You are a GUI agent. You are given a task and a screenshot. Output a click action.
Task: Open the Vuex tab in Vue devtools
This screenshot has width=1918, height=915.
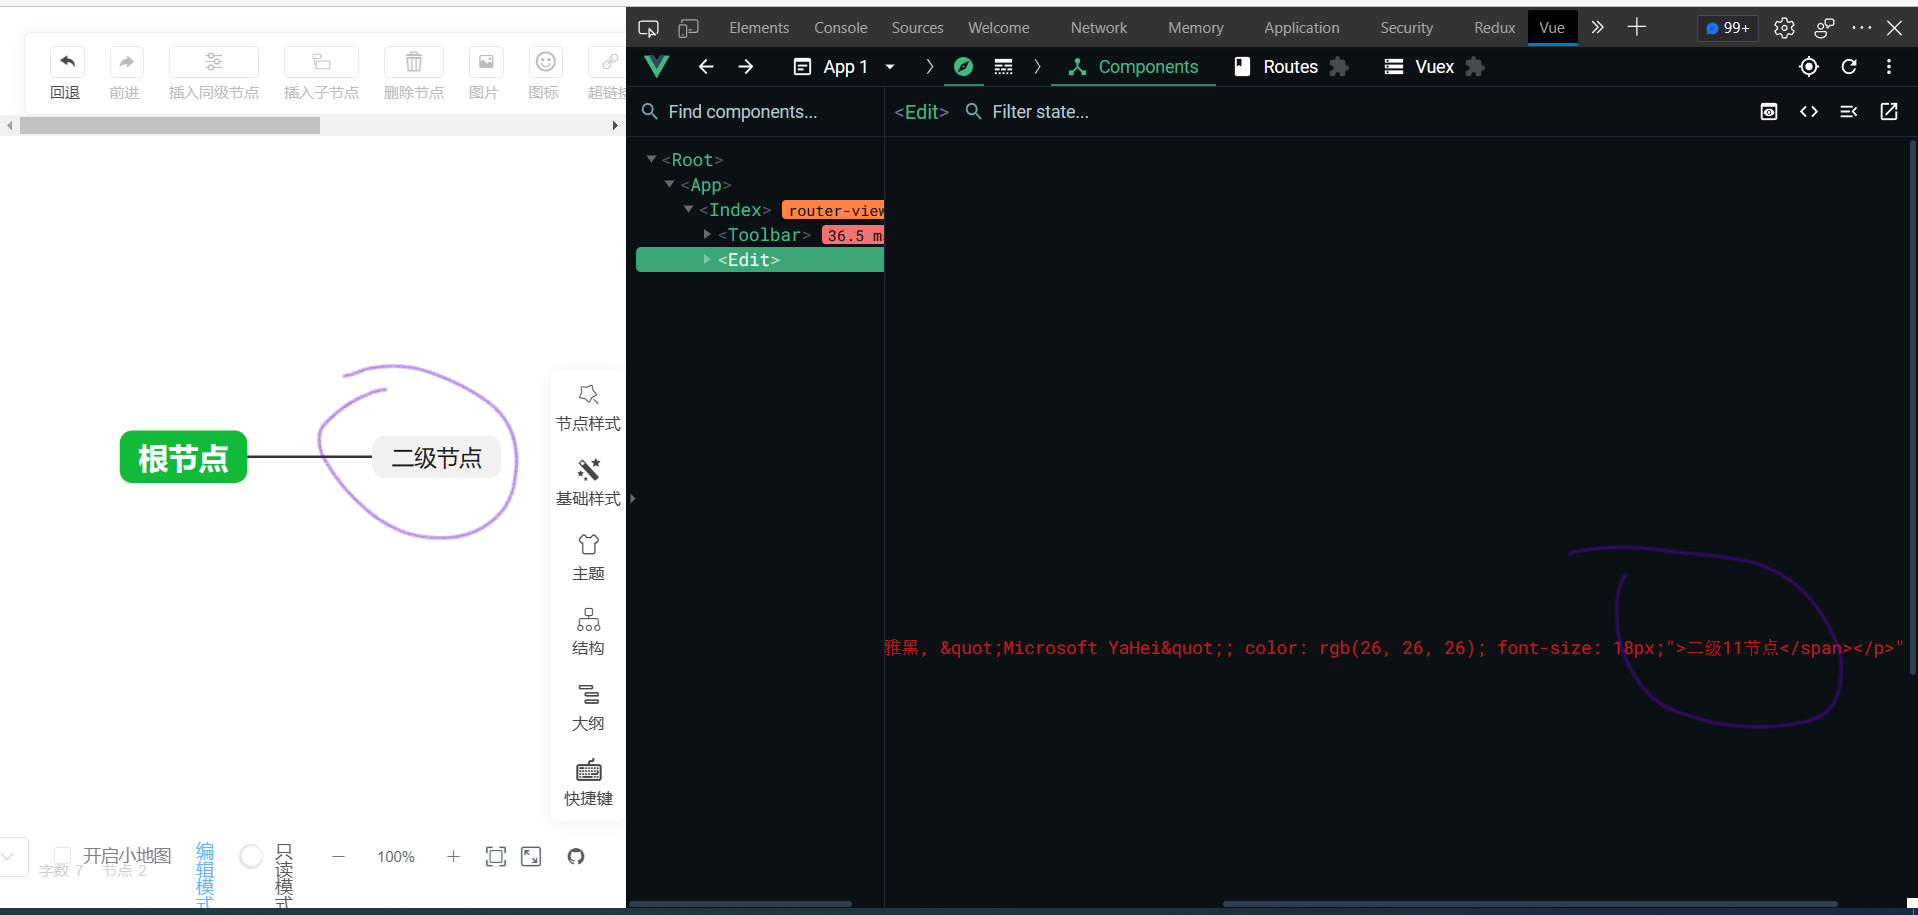click(1434, 67)
